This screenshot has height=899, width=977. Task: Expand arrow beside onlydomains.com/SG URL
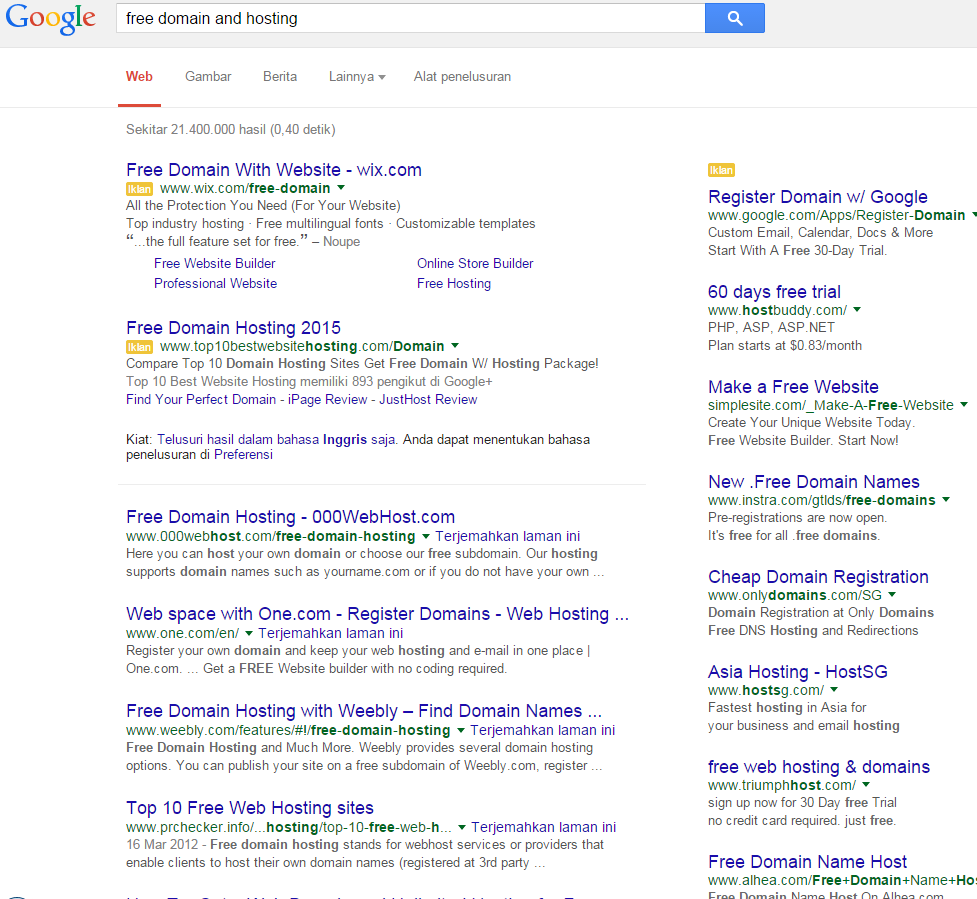point(892,595)
